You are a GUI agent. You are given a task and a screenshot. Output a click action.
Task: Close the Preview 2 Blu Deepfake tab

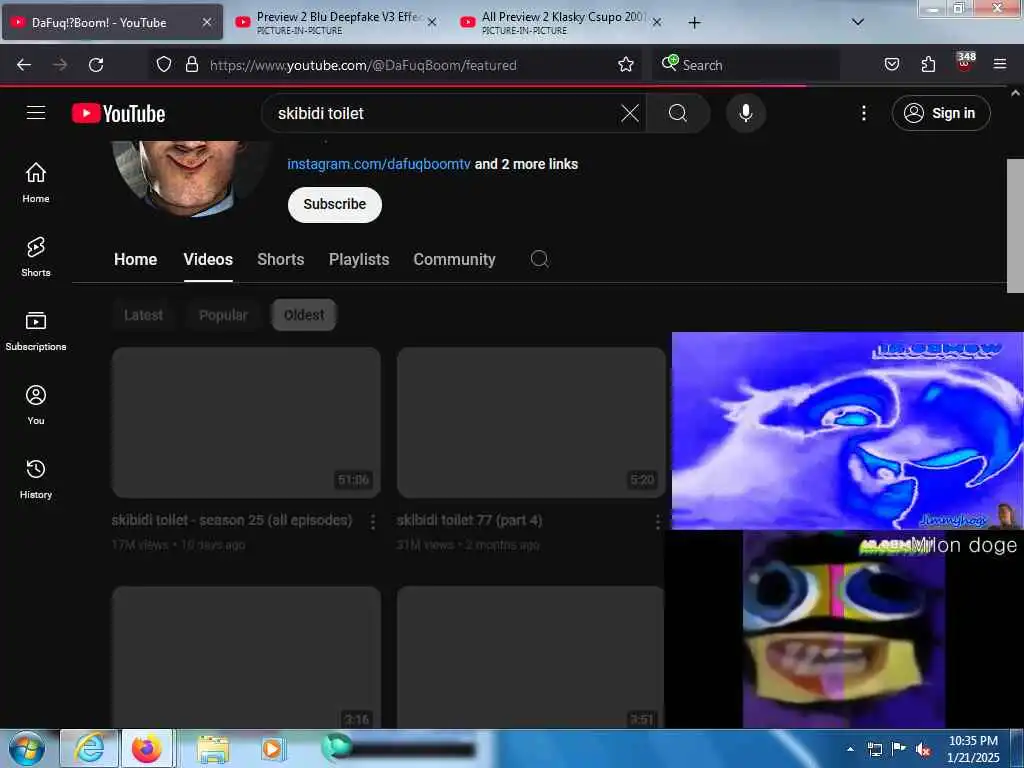click(432, 22)
